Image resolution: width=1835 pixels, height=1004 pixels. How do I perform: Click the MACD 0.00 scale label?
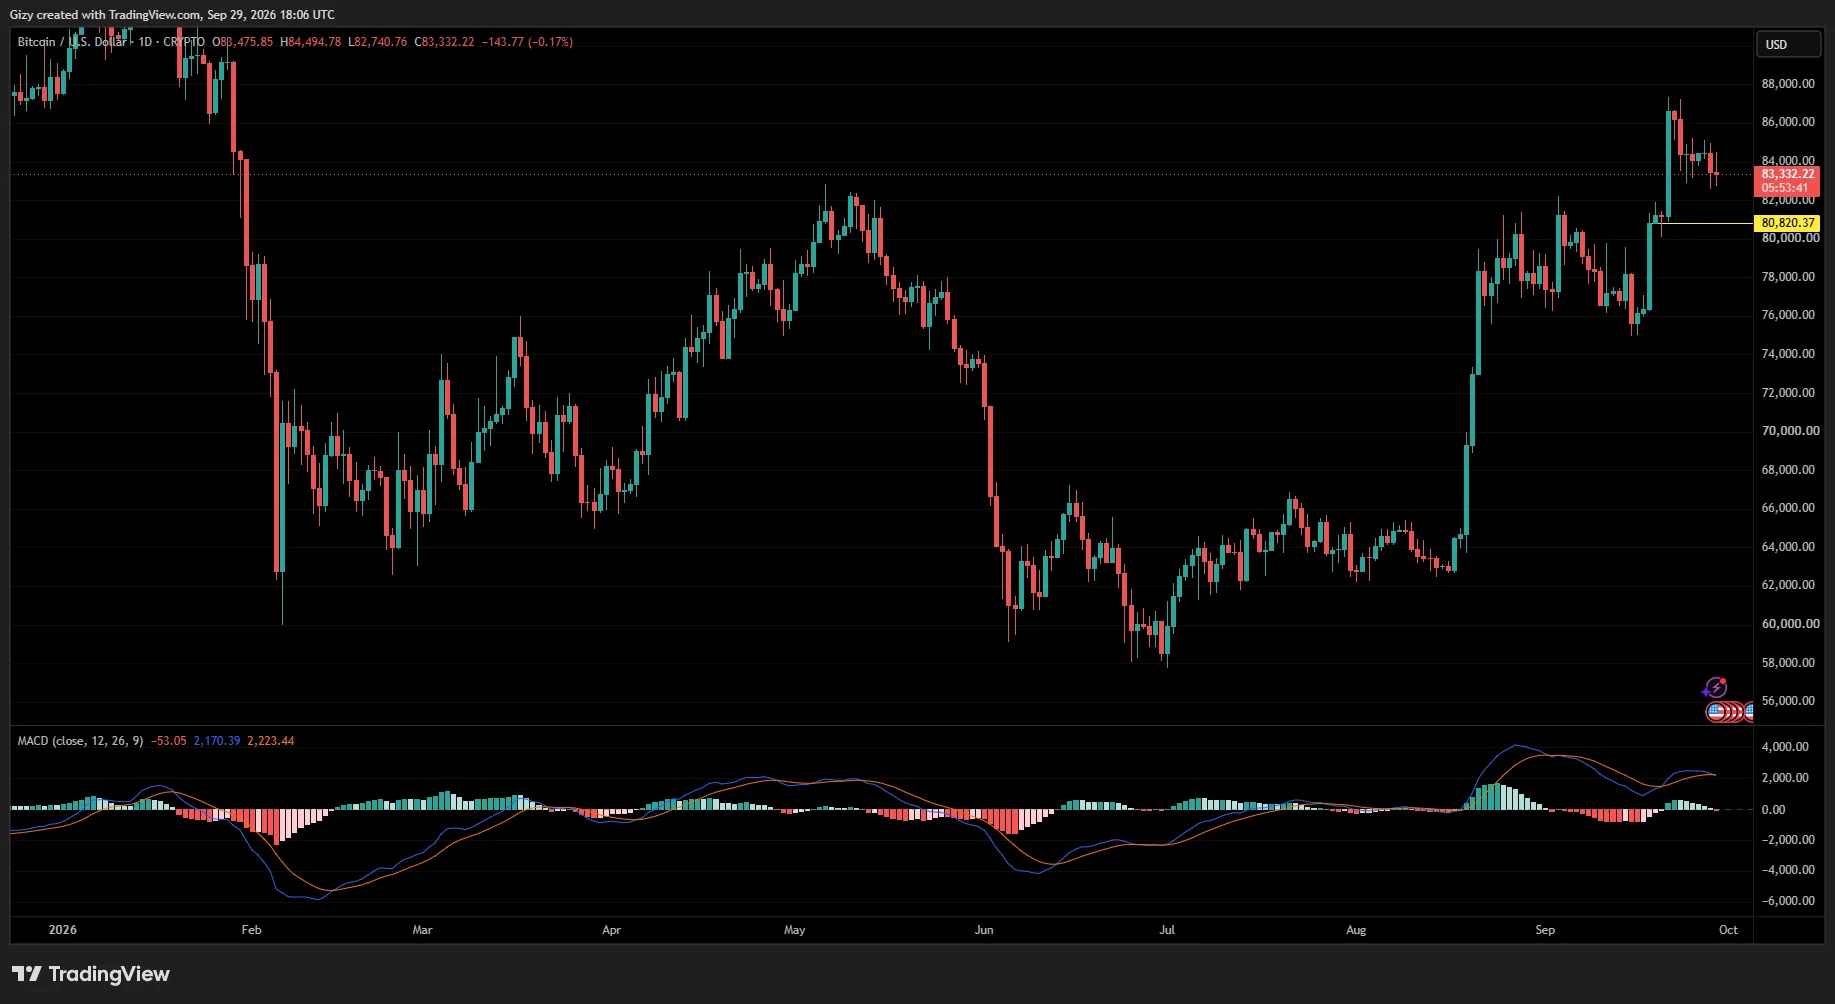coord(1773,810)
